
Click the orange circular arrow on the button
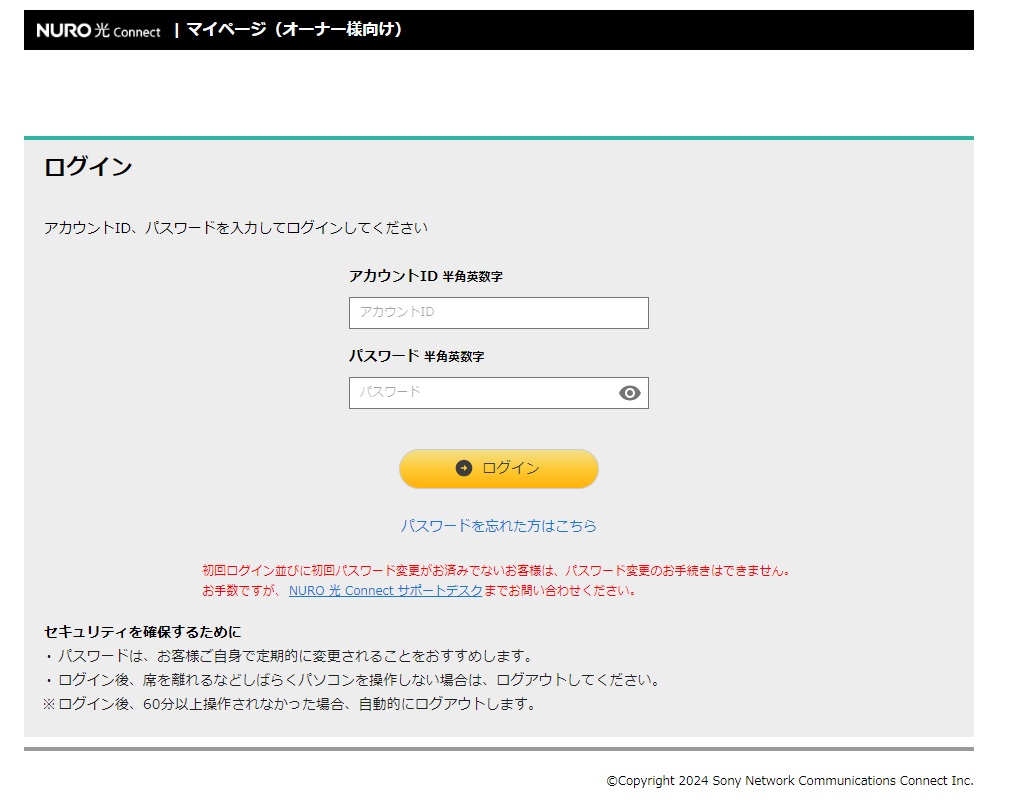[463, 468]
